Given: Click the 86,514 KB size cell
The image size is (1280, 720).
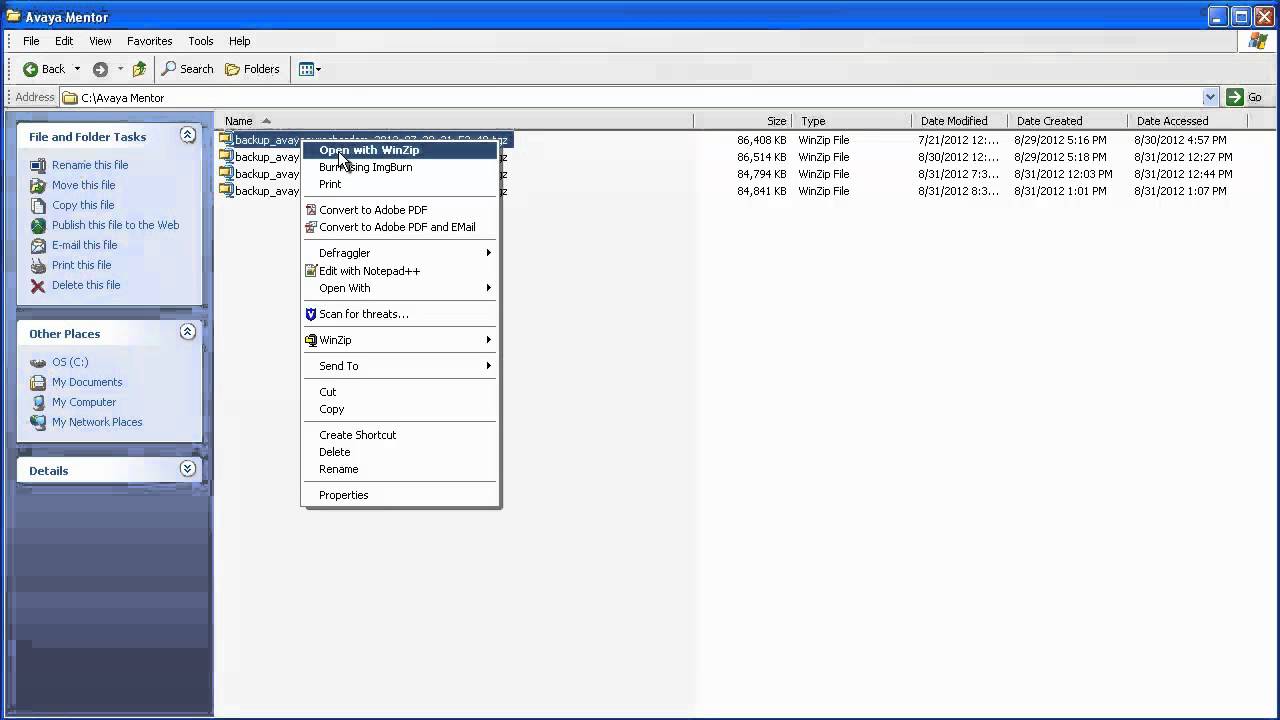Looking at the screenshot, I should tap(761, 157).
